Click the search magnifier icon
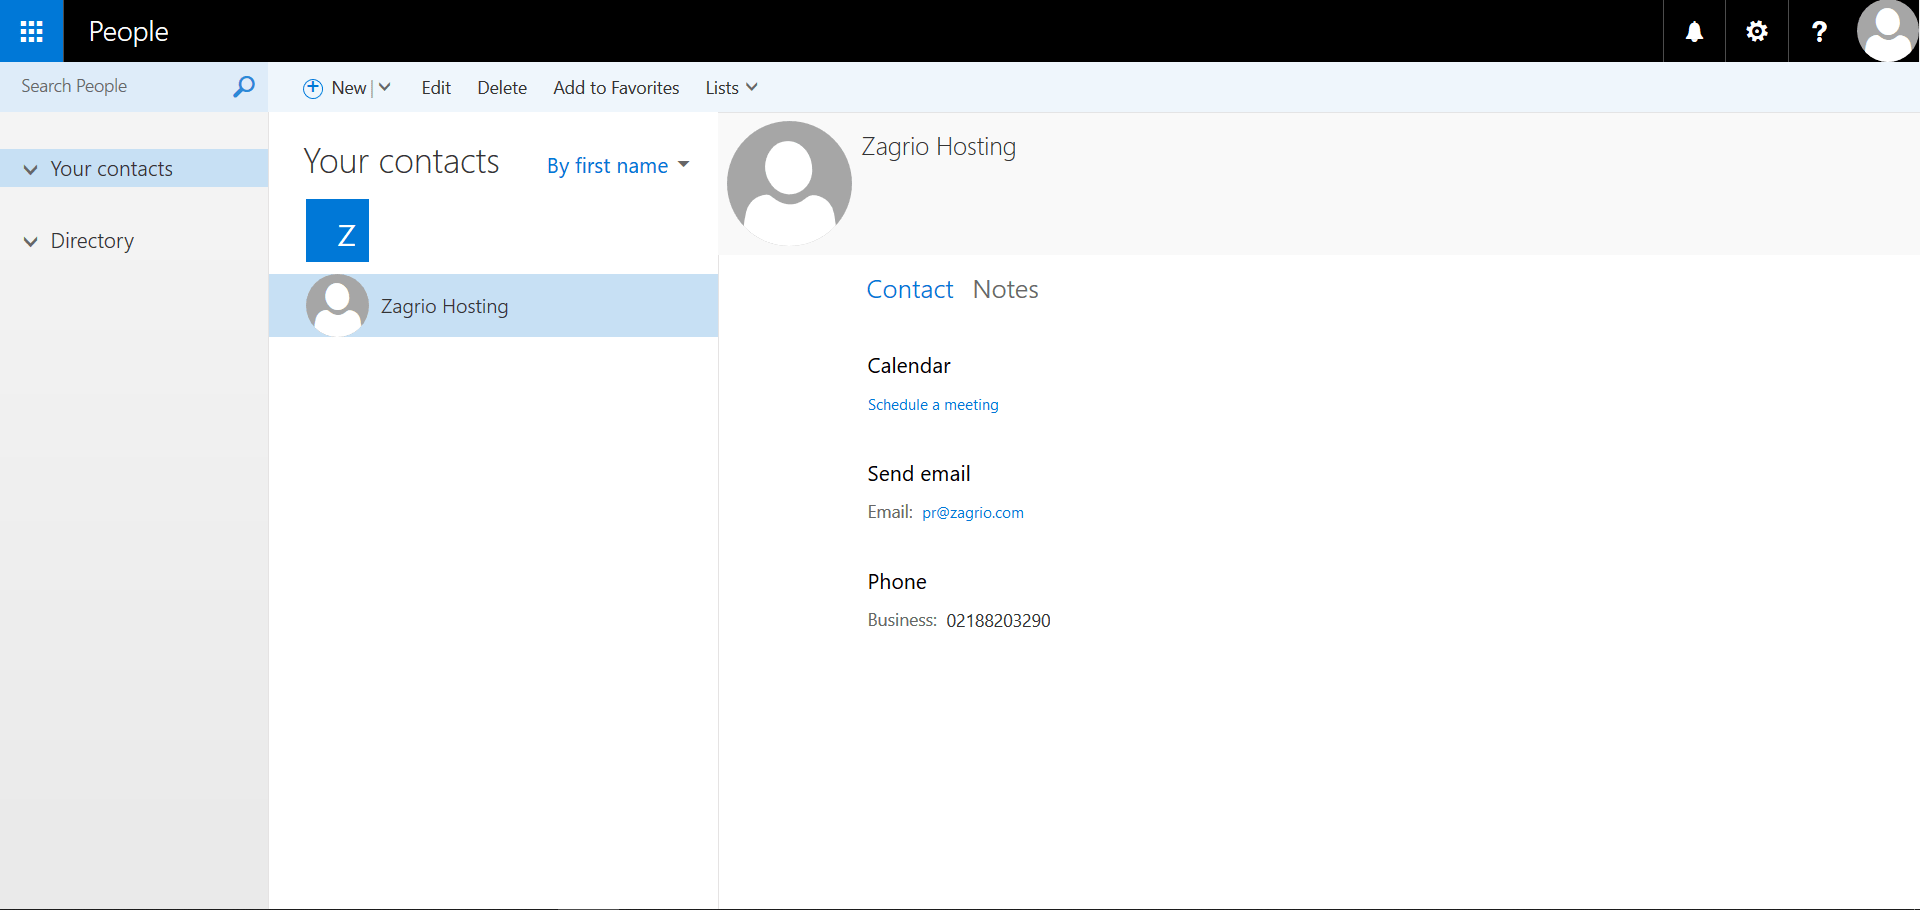This screenshot has height=910, width=1920. tap(243, 87)
